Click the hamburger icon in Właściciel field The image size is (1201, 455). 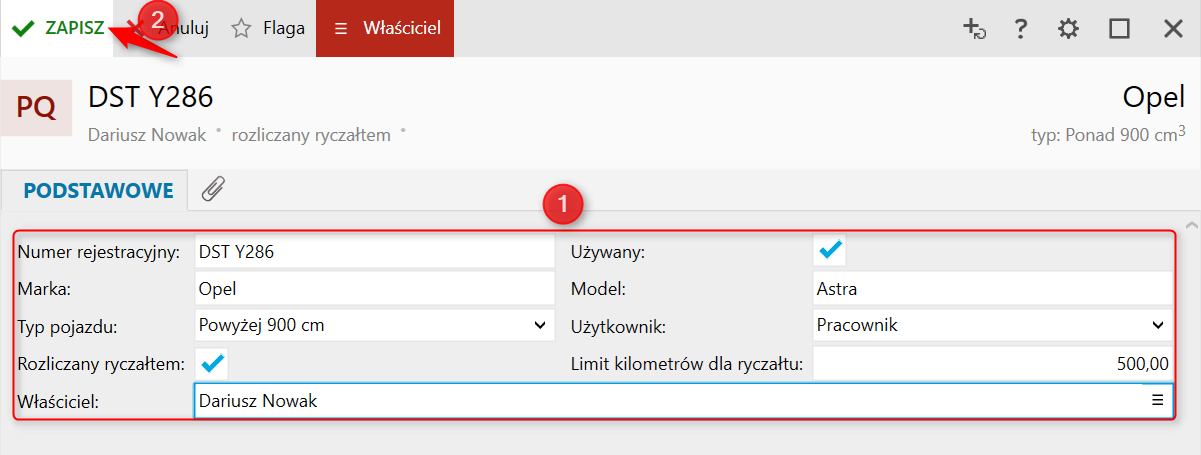tap(1157, 400)
